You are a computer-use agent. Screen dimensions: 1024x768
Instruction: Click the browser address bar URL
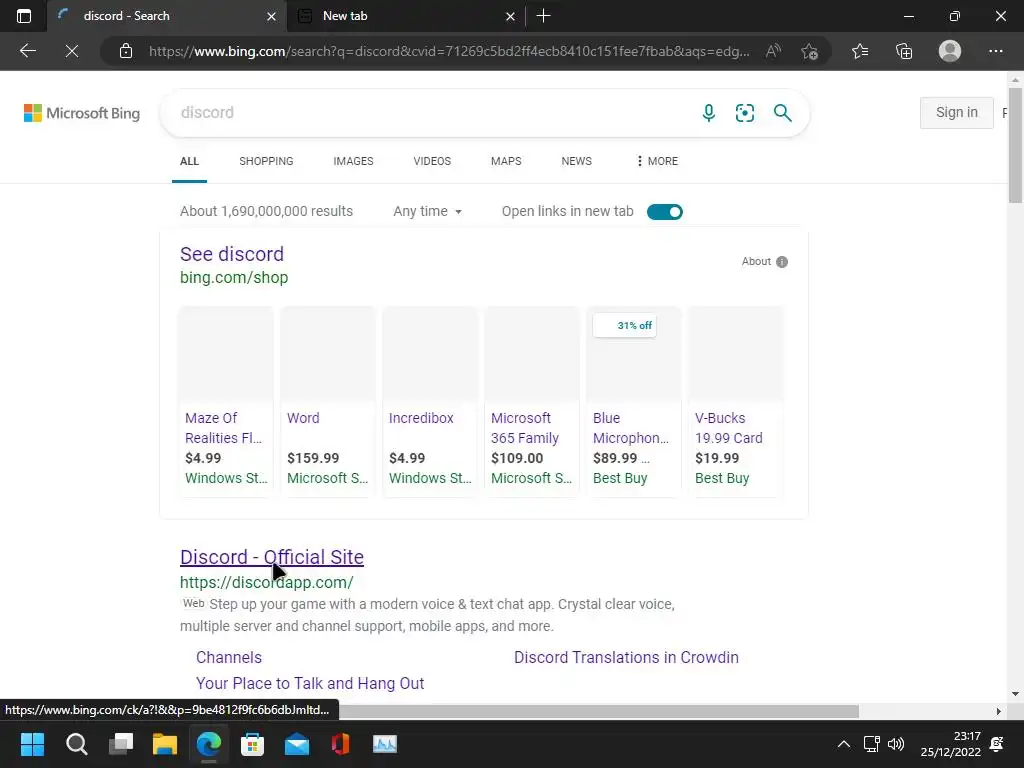pos(449,51)
